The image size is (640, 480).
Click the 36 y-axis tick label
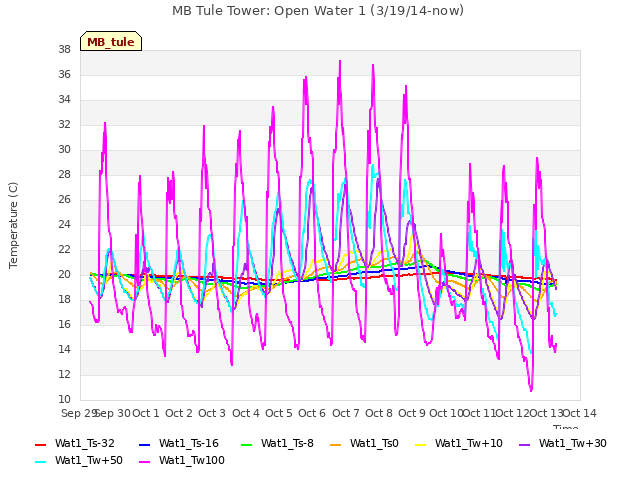click(x=64, y=74)
